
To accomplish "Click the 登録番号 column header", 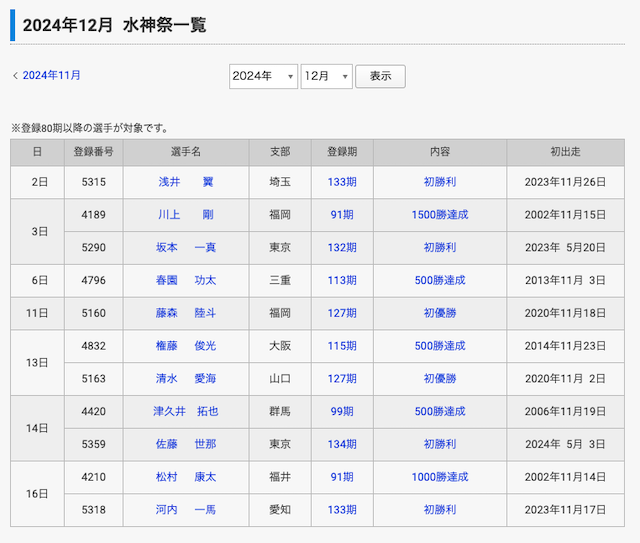I will pos(93,152).
